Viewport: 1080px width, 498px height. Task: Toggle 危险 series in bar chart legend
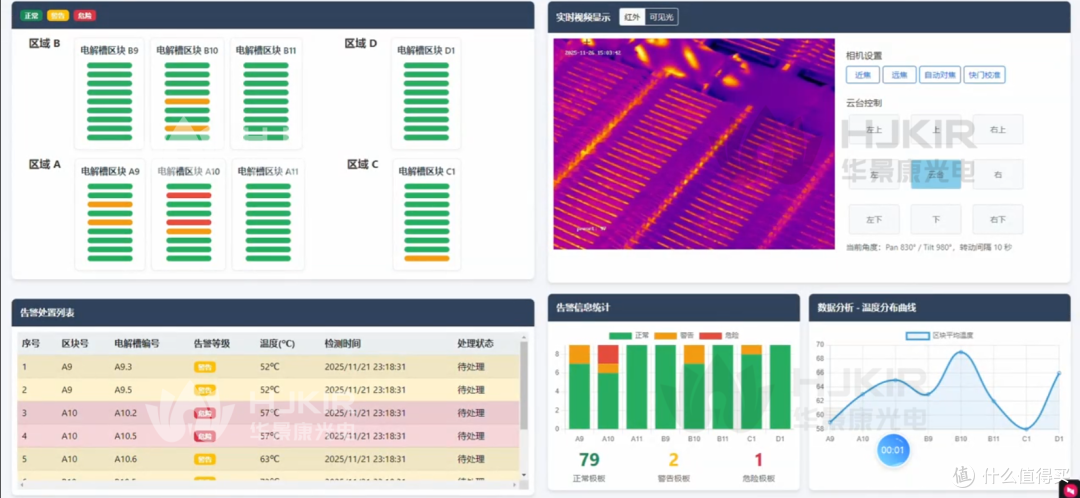click(718, 335)
